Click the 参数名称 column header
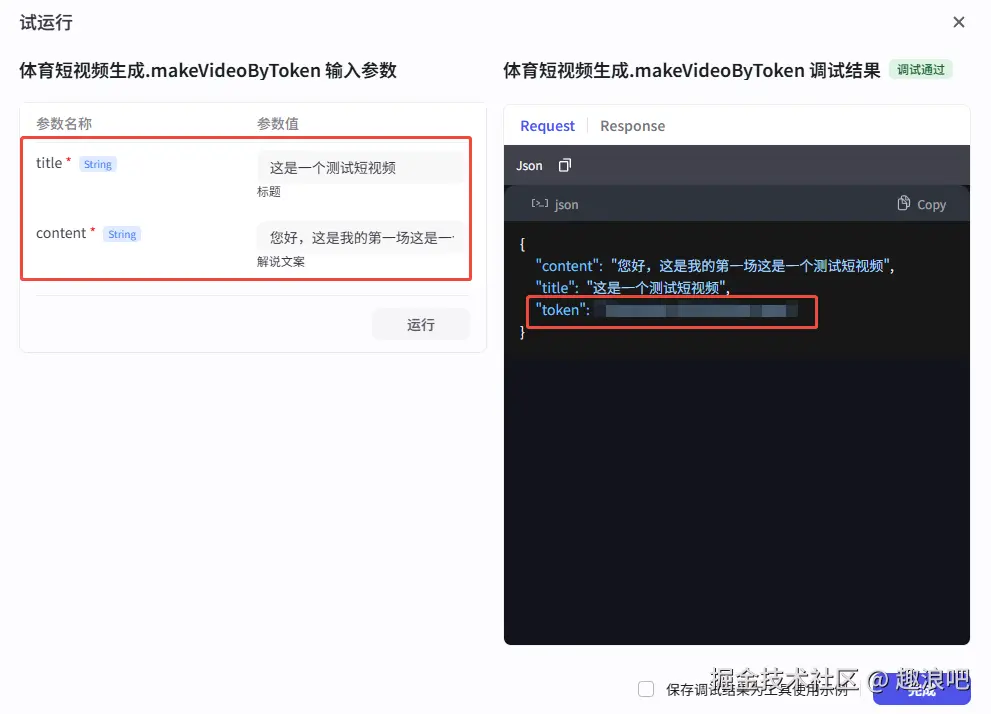991x714 pixels. [x=64, y=123]
